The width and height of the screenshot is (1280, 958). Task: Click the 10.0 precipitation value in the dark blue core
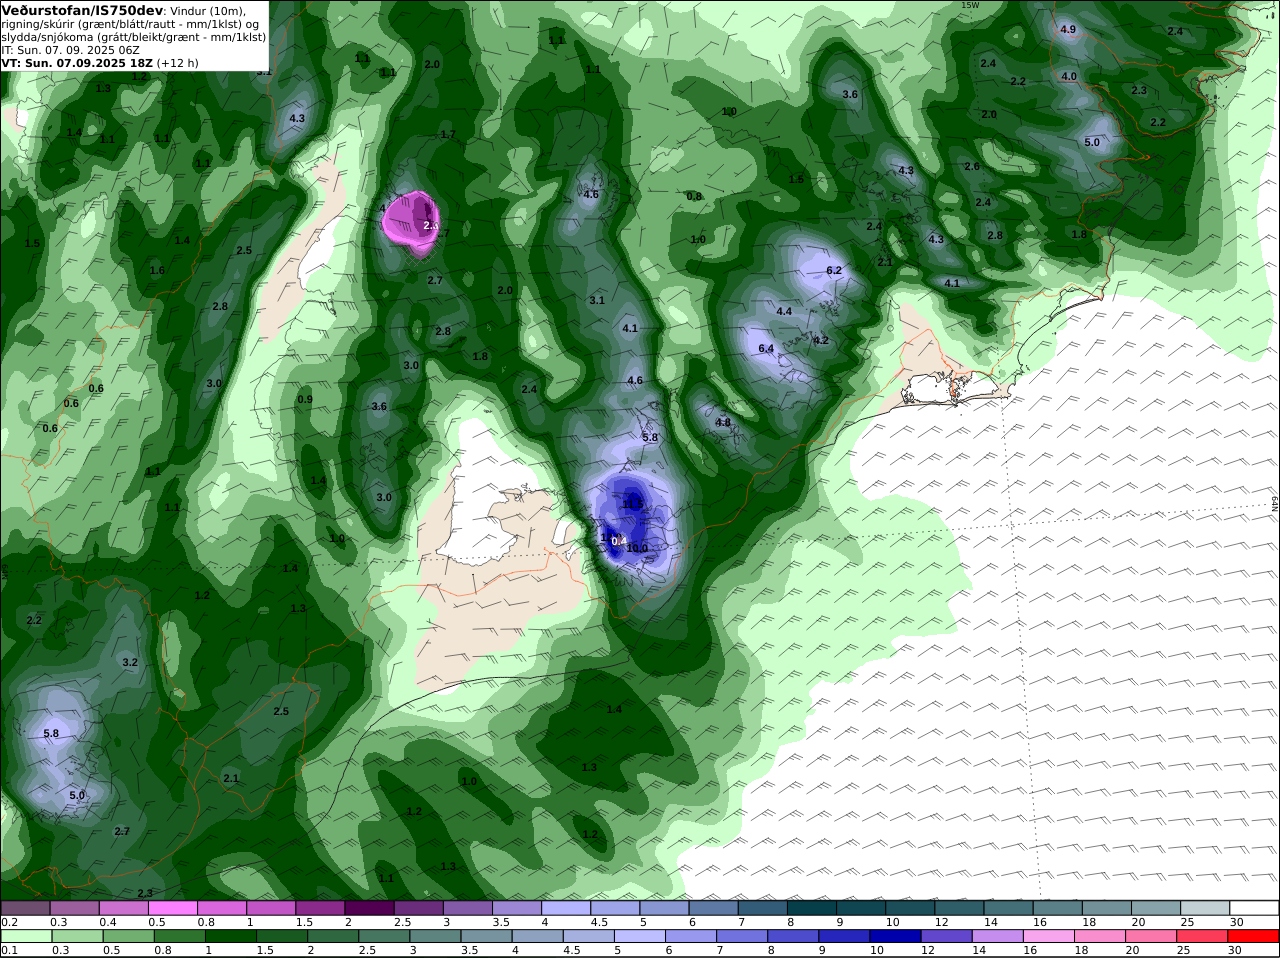637,548
